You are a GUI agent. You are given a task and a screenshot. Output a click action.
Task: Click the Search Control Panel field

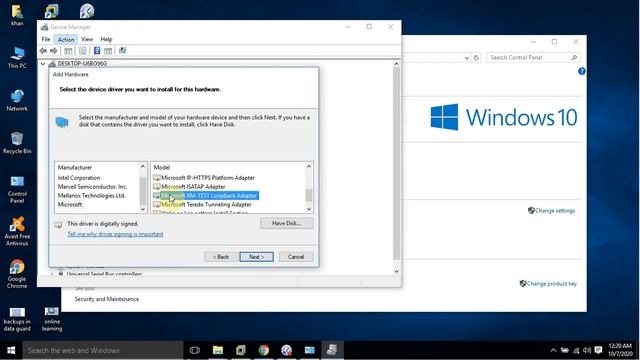tap(533, 58)
